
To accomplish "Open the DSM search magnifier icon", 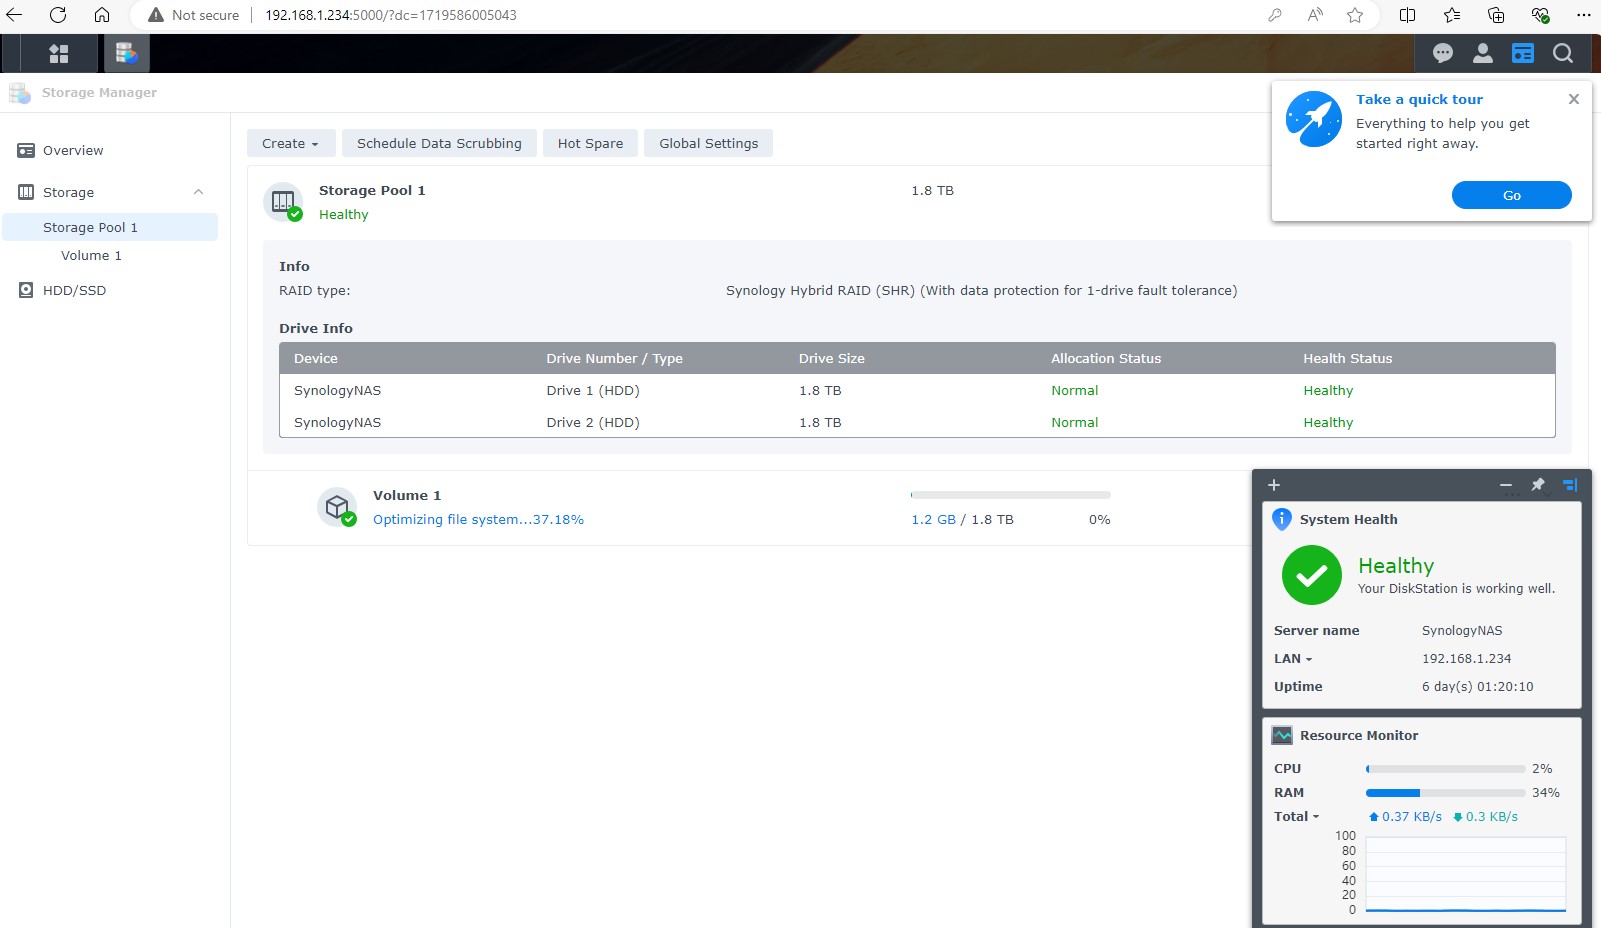I will (1562, 54).
